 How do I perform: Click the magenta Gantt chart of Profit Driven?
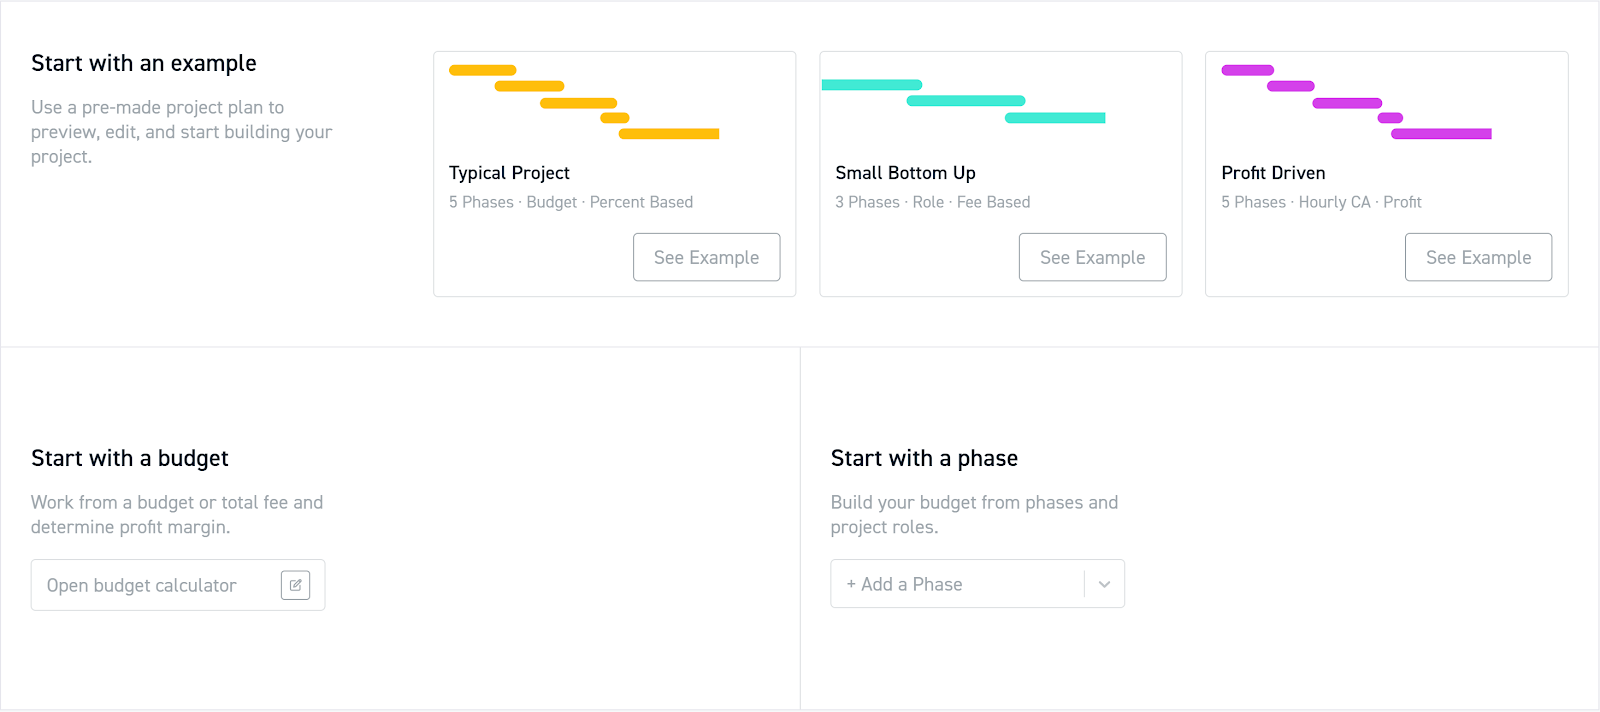pyautogui.click(x=1356, y=102)
